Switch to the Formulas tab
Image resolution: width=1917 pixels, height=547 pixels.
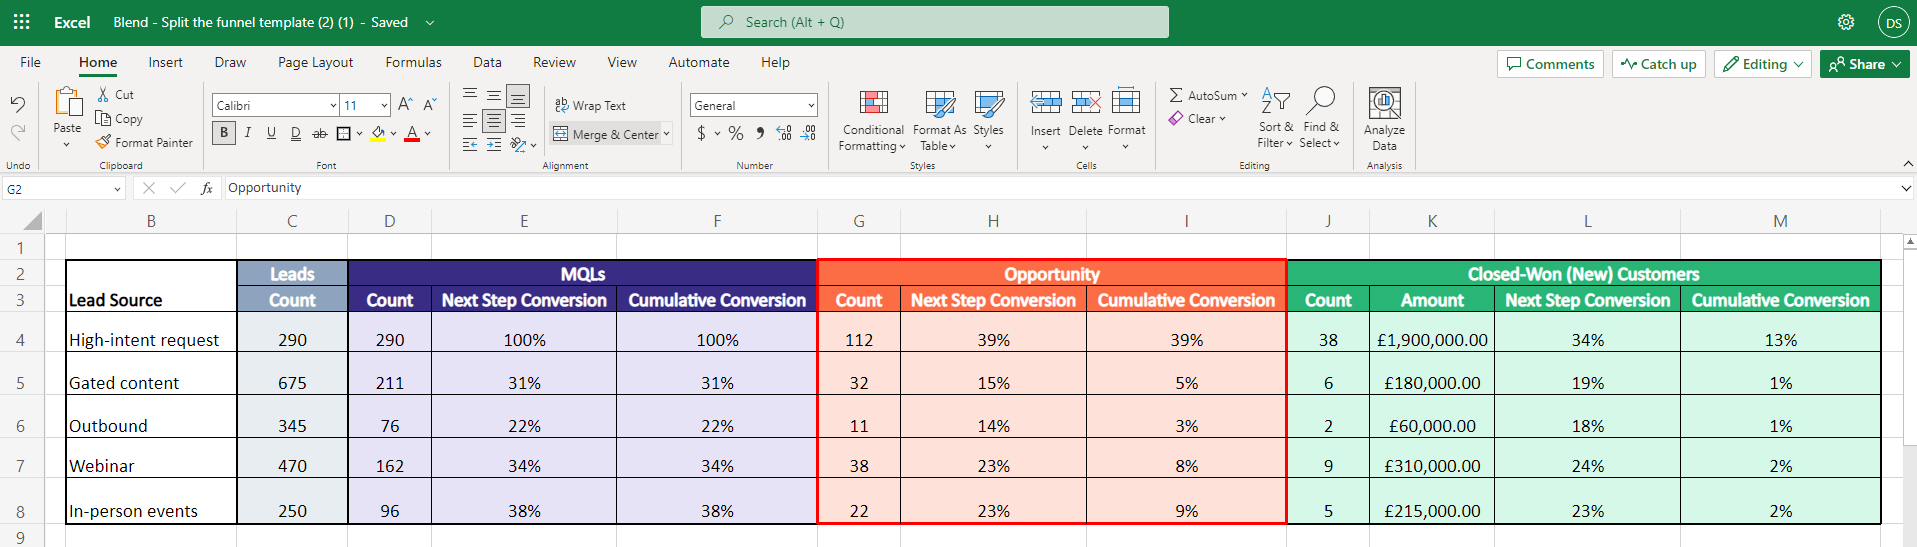pyautogui.click(x=413, y=62)
